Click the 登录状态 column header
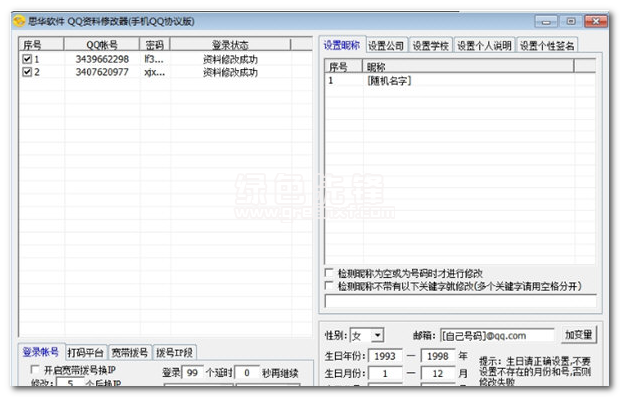 click(230, 45)
